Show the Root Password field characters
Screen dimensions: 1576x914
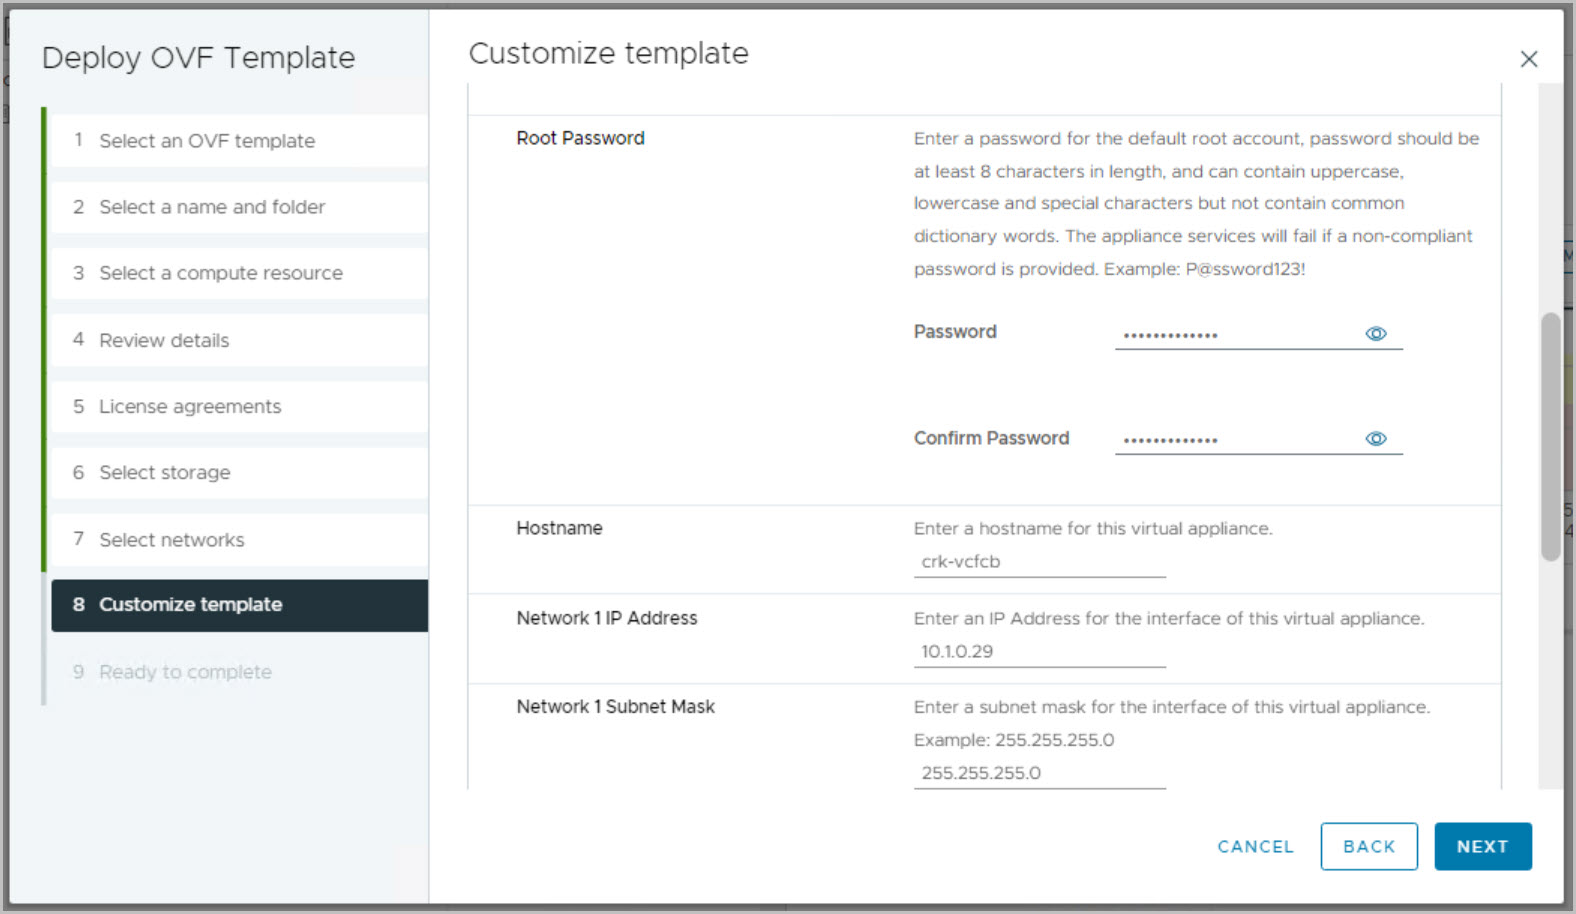1376,334
